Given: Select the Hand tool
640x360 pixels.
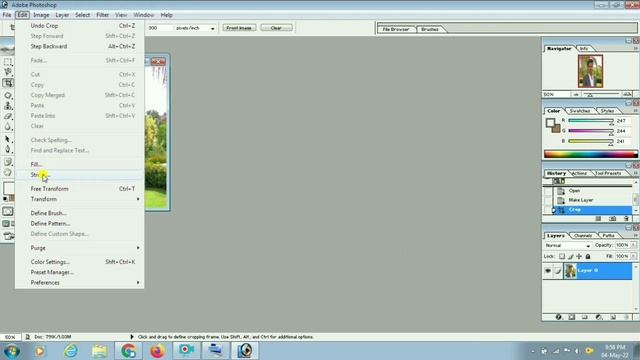Looking at the screenshot, I should coord(8,172).
